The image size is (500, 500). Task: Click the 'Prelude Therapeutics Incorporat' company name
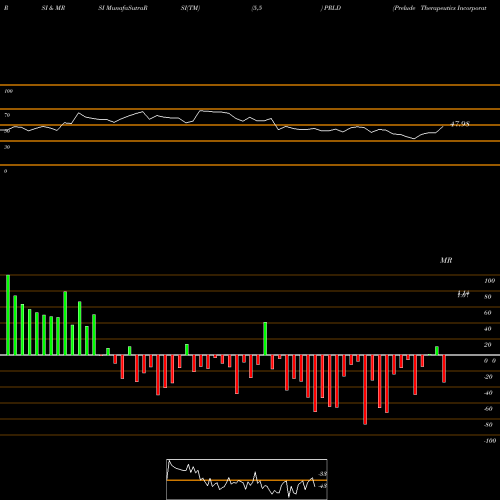(x=440, y=8)
